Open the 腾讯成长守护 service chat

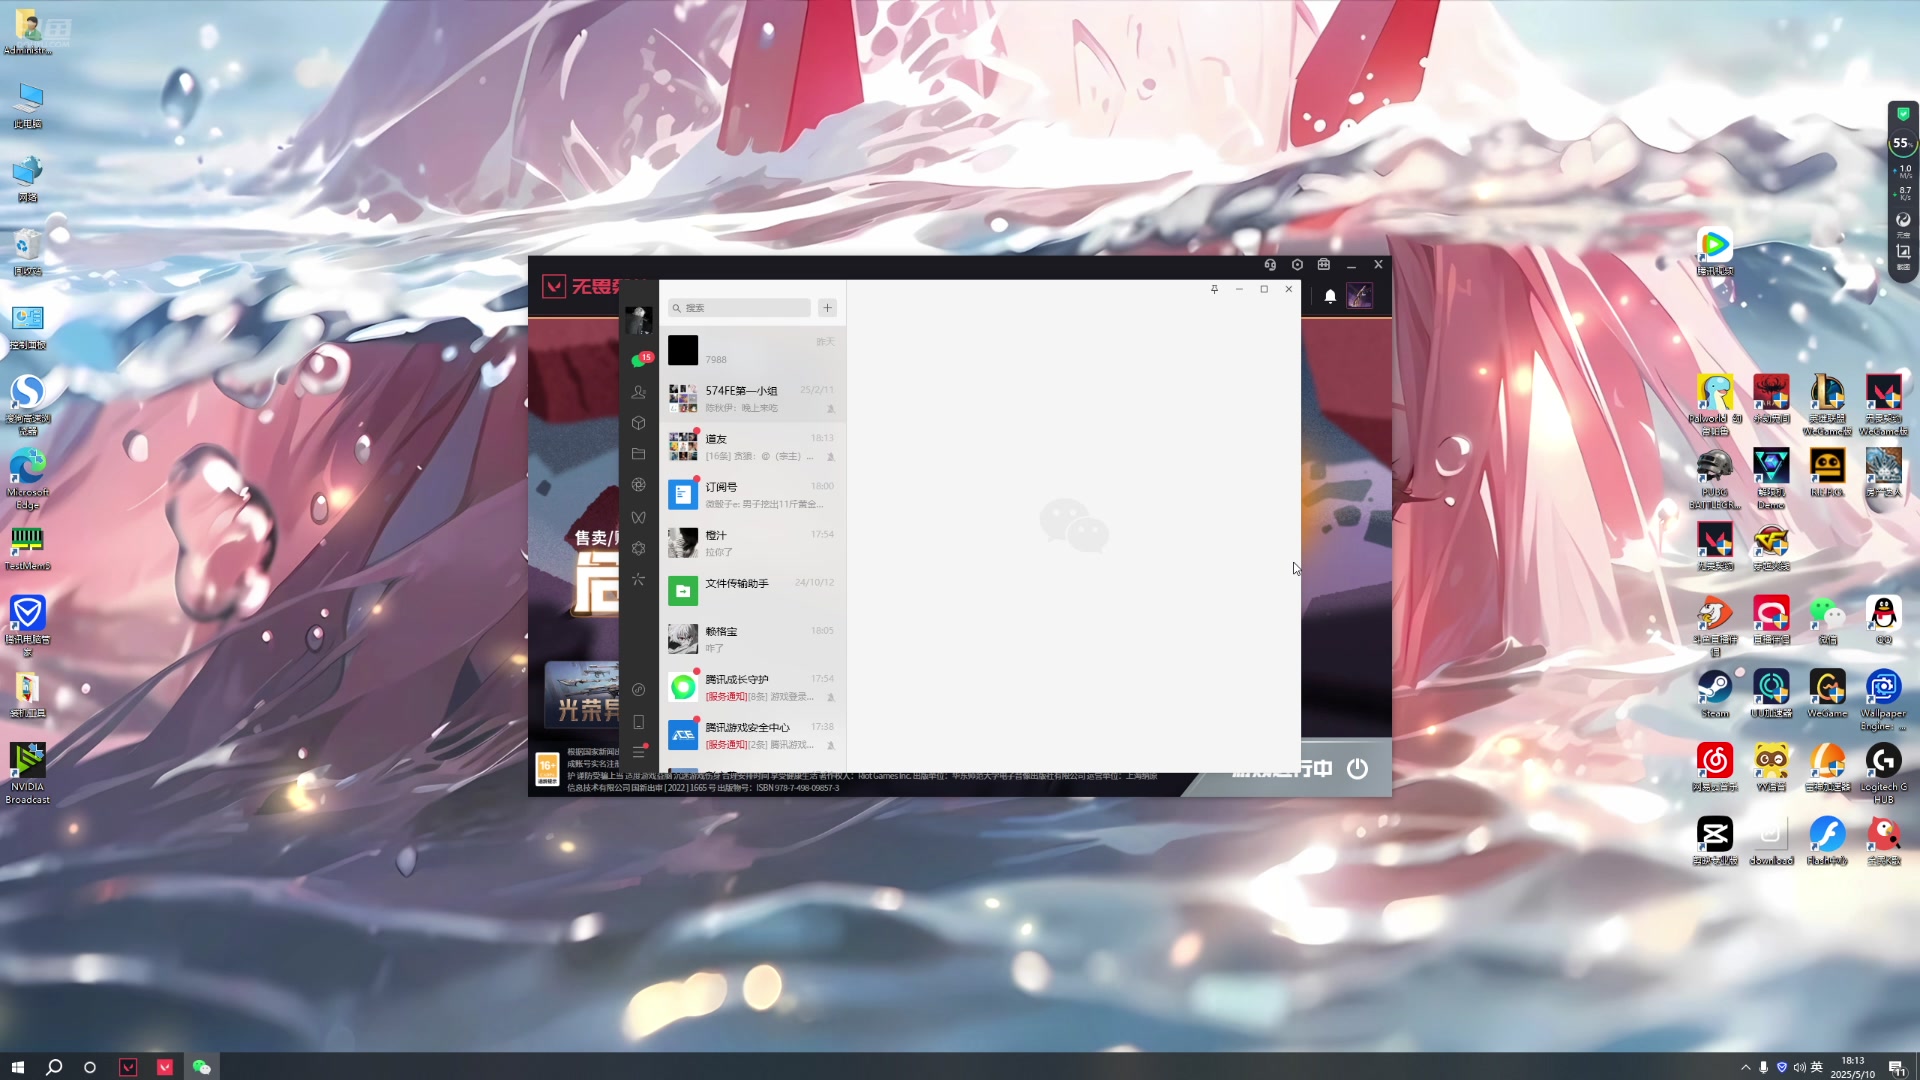(x=752, y=687)
